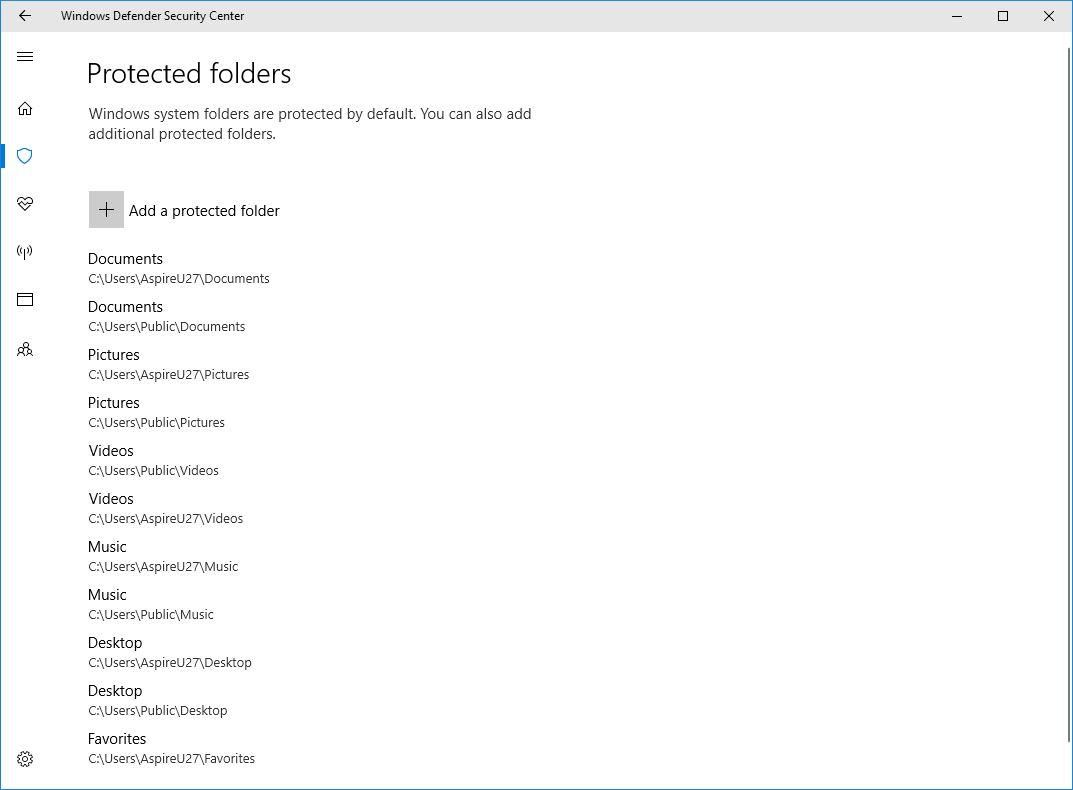Screen dimensions: 1073x790
Task: Go to the Home section icon
Action: pos(25,108)
